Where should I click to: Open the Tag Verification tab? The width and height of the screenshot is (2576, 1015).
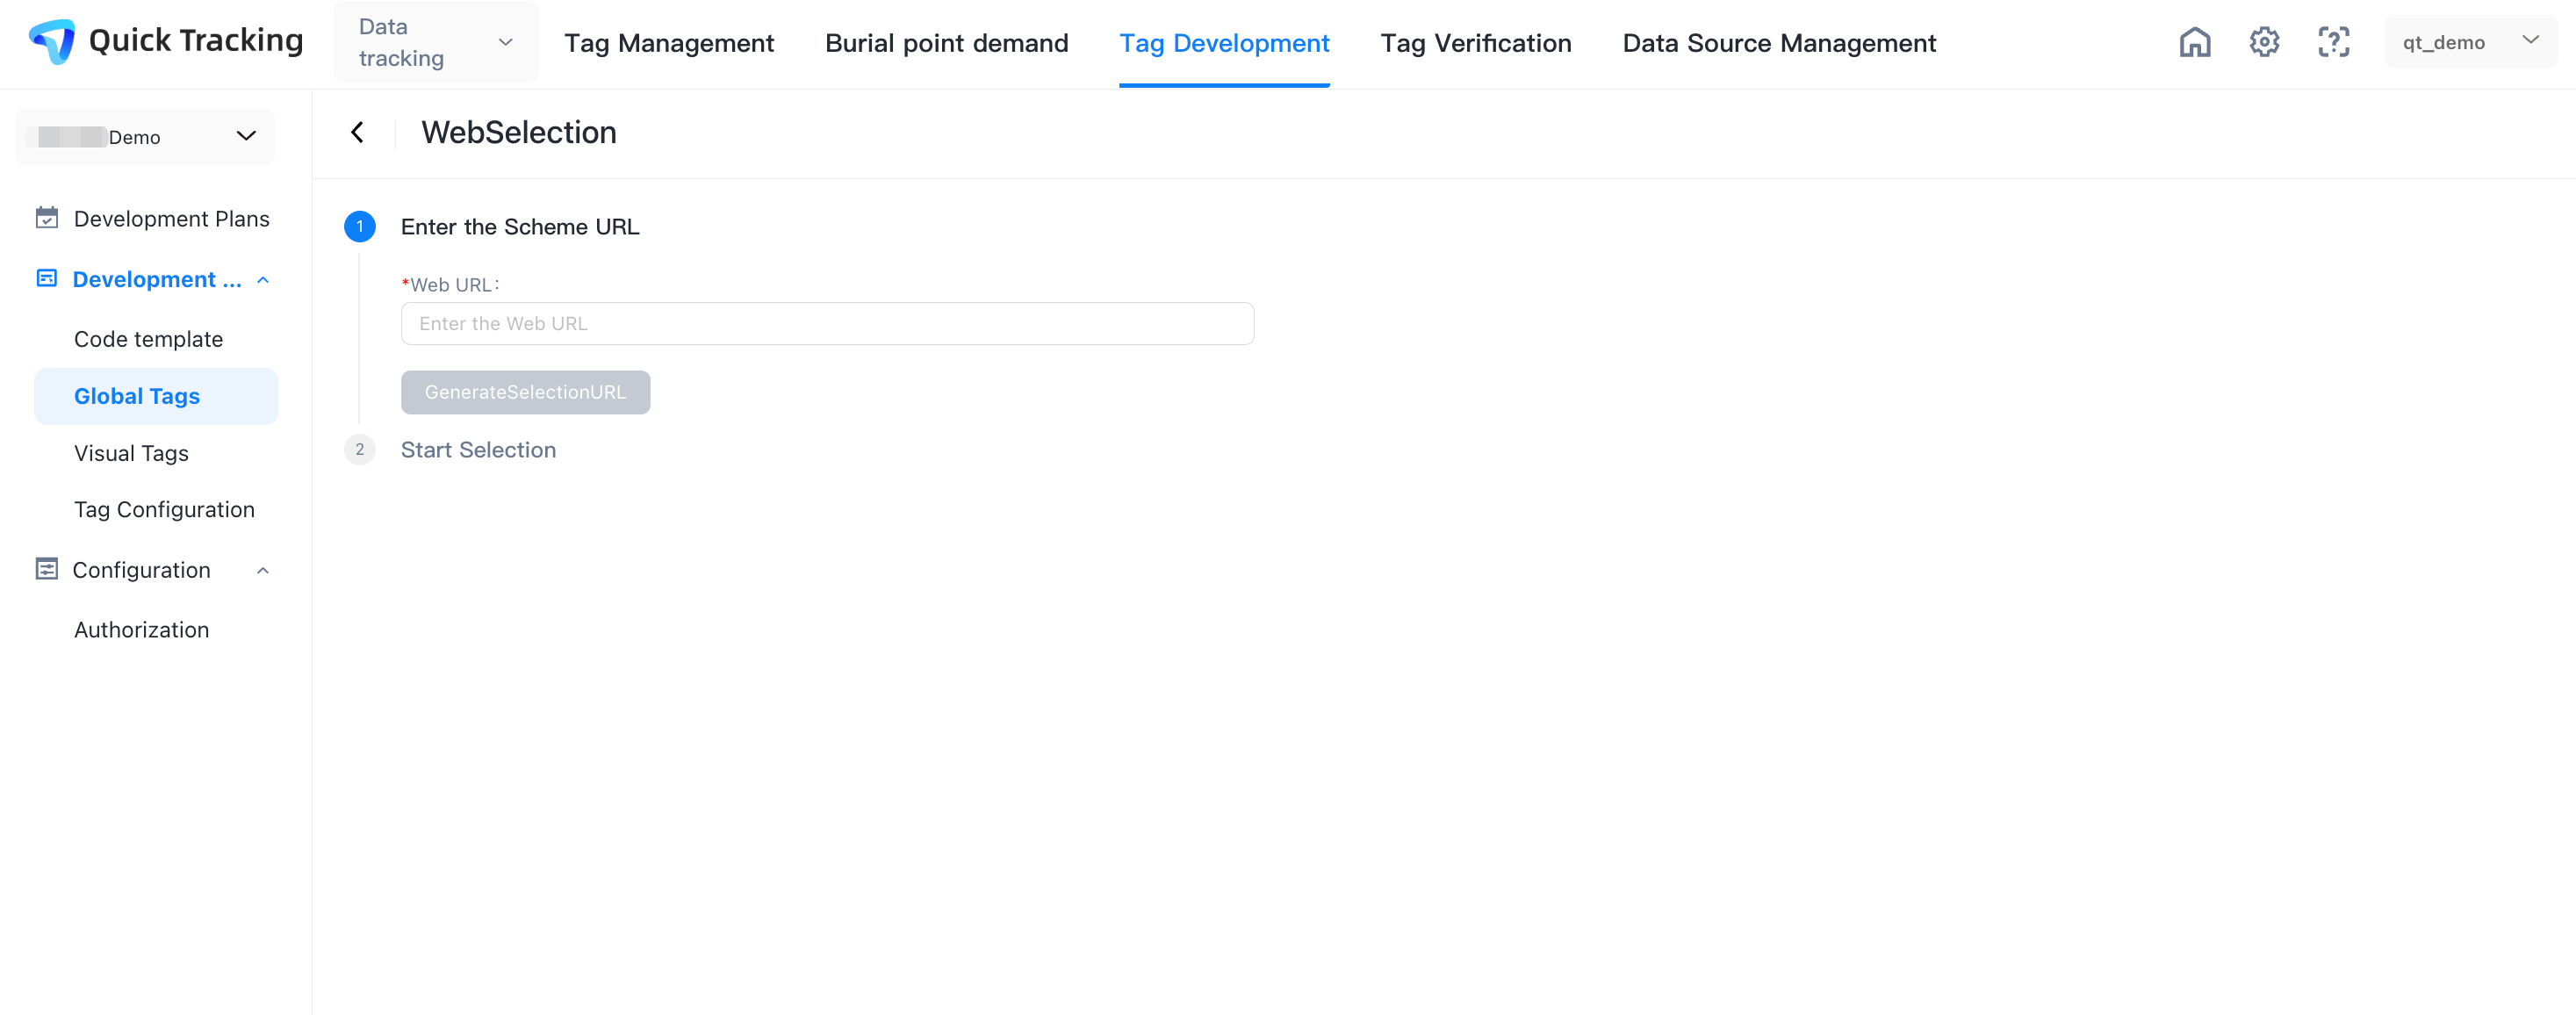point(1475,43)
